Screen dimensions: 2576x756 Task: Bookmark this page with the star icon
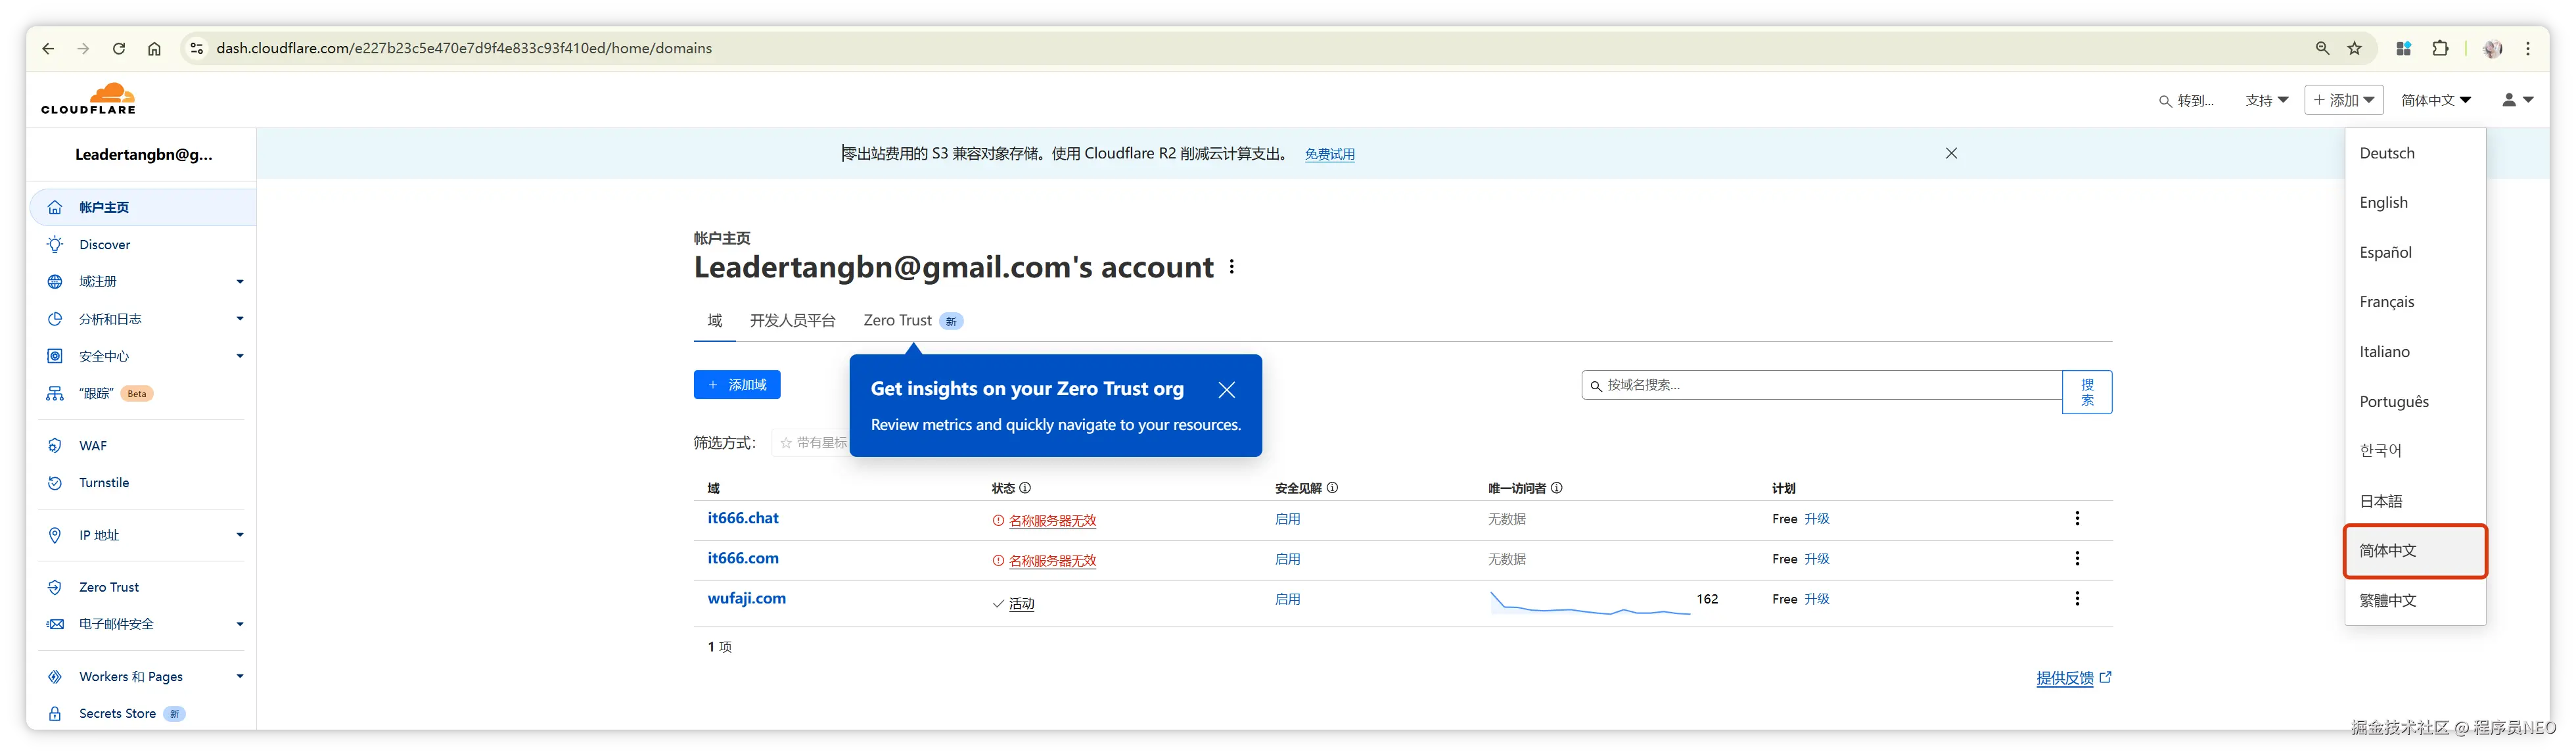pos(2354,49)
